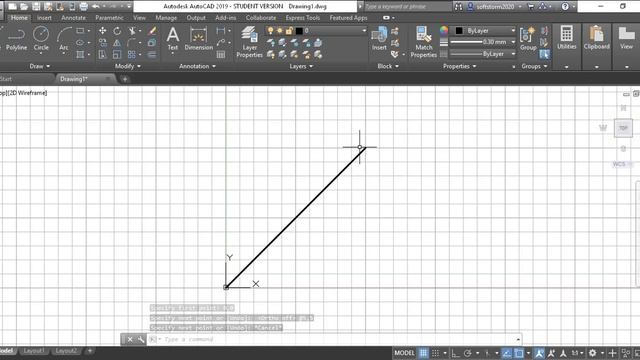Click the Erase tool icon
The width and height of the screenshot is (640, 360).
pyautogui.click(x=152, y=31)
